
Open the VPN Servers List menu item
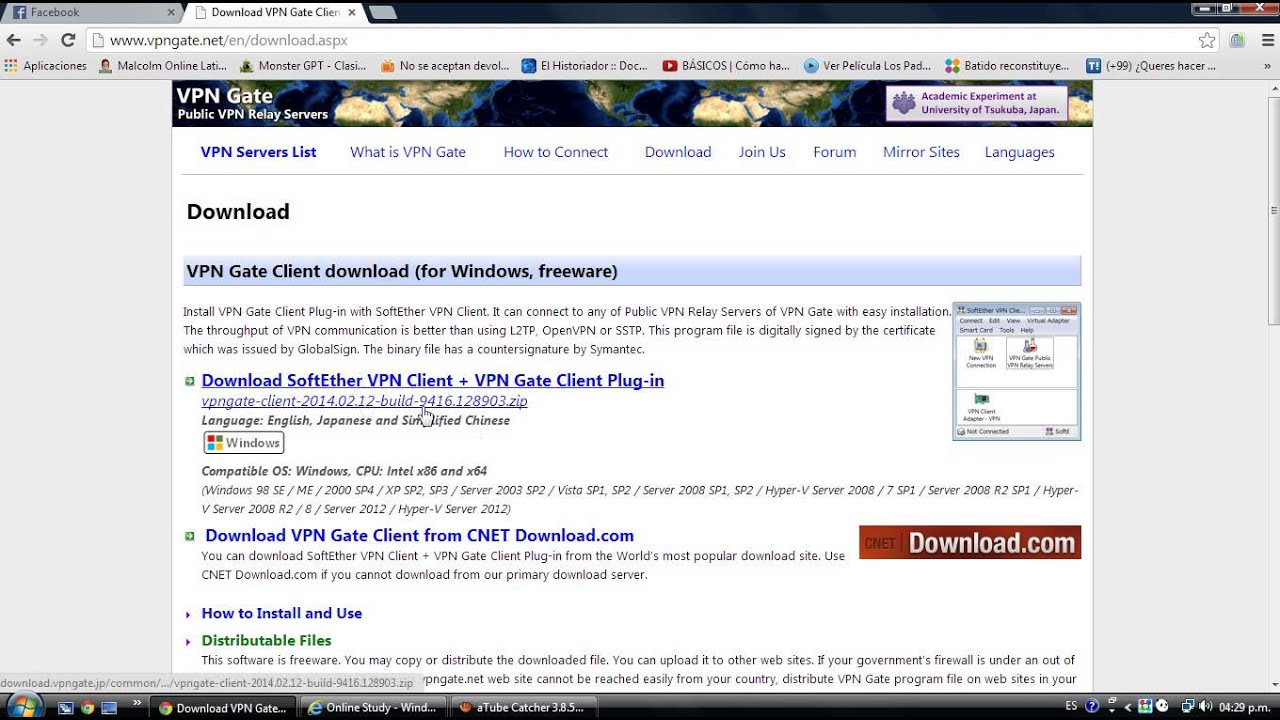[258, 152]
